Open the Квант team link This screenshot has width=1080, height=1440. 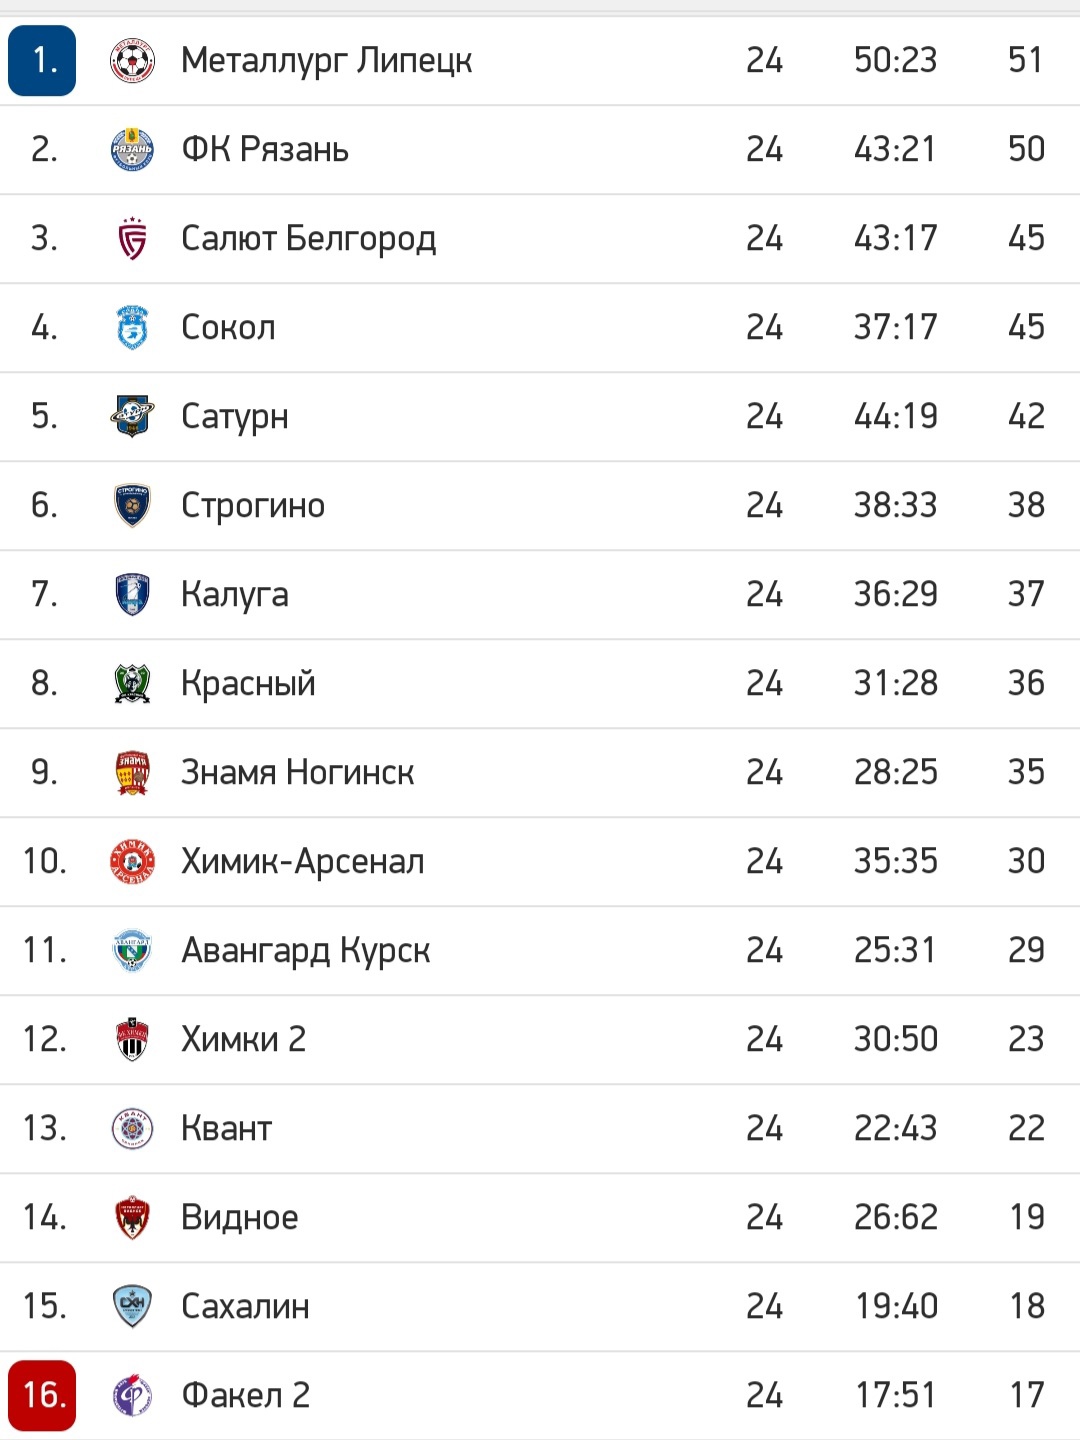(x=226, y=1129)
